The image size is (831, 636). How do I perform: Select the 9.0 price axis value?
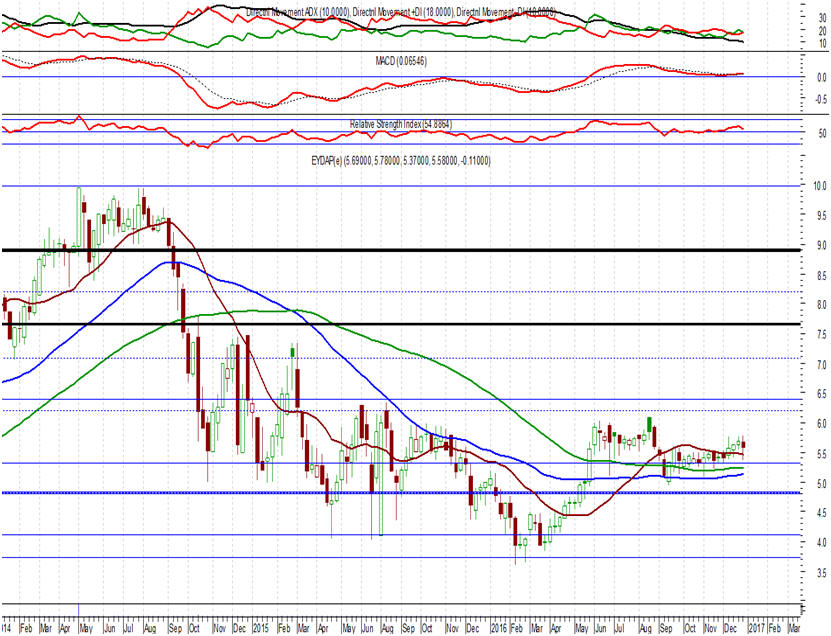click(x=821, y=246)
